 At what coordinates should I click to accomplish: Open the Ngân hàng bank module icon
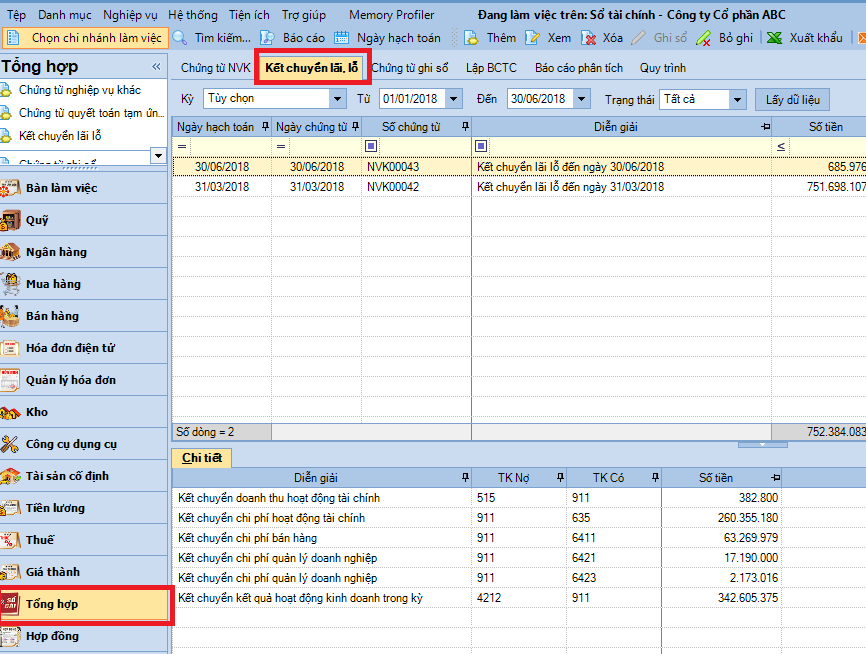point(10,252)
